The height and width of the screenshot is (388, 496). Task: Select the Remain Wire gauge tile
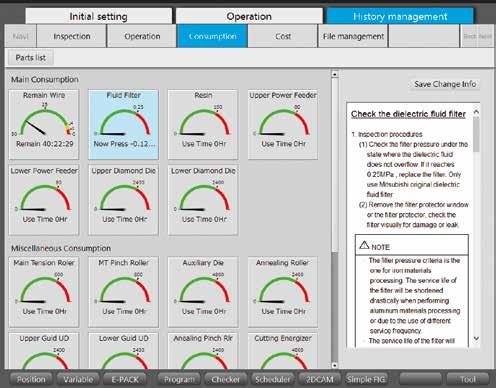tap(44, 124)
